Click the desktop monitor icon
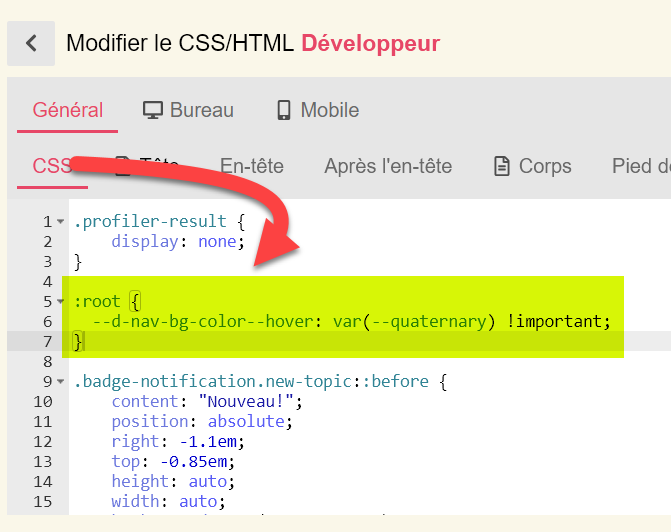Image resolution: width=671 pixels, height=532 pixels. tap(153, 110)
